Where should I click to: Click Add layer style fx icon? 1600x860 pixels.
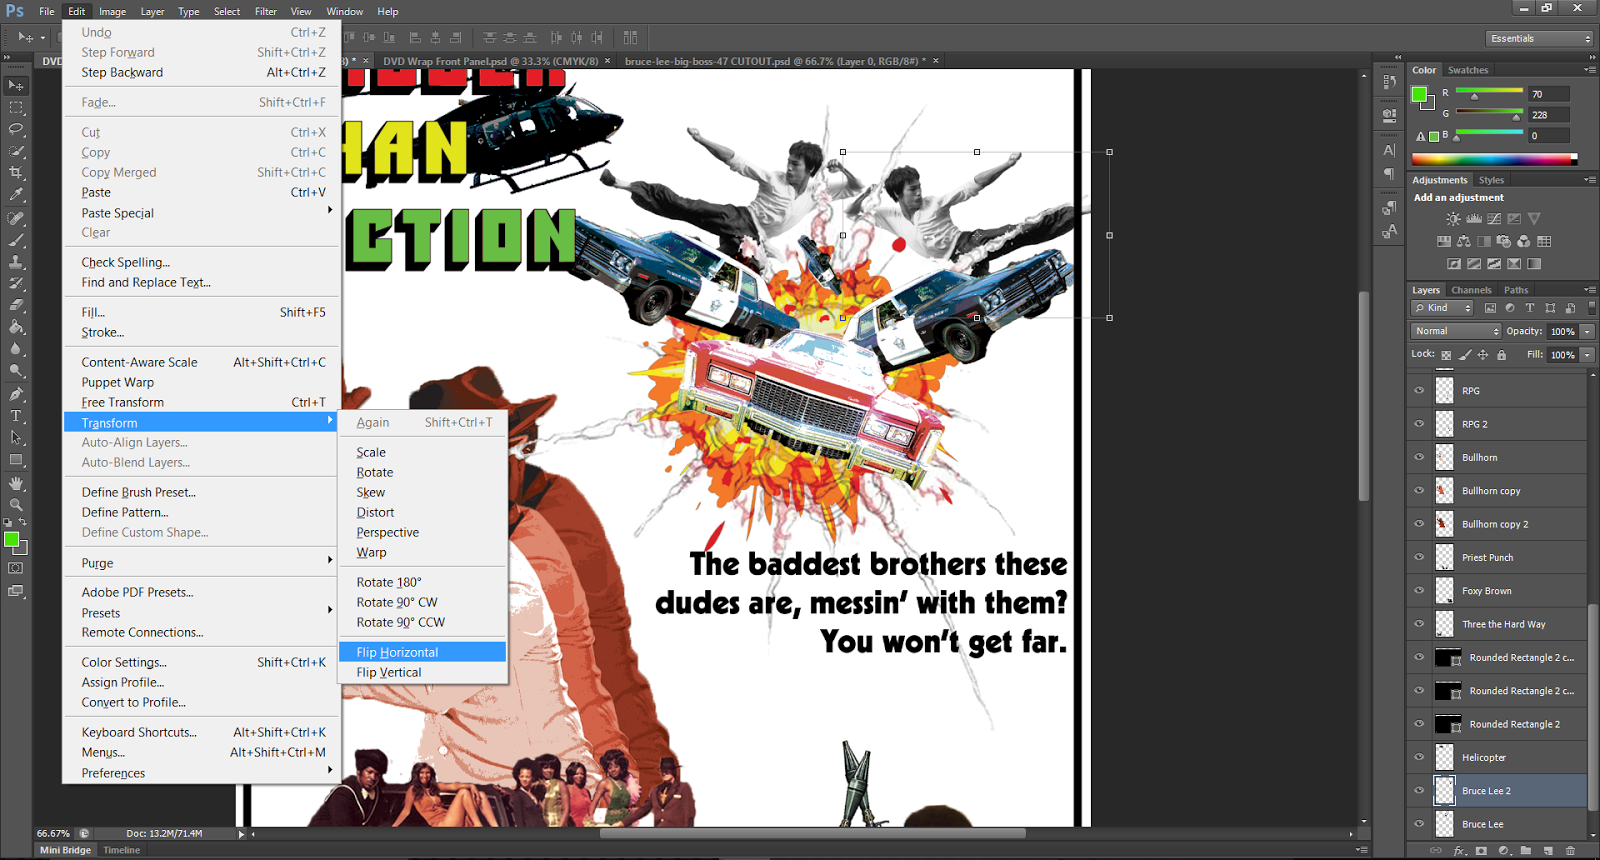[1459, 851]
